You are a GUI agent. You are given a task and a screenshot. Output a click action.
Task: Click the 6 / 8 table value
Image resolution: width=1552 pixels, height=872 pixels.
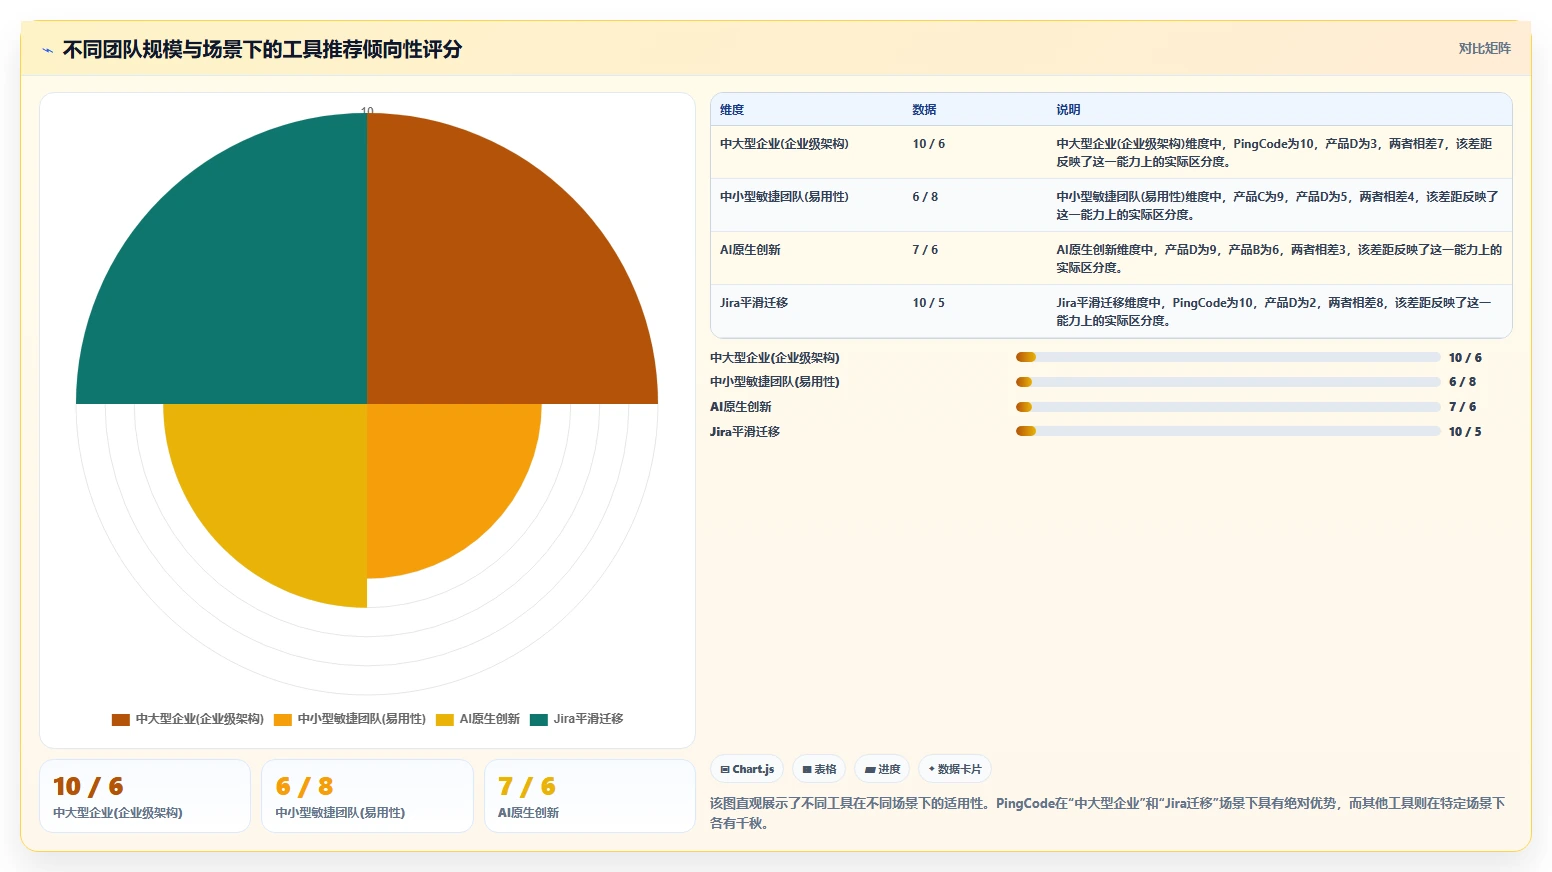(925, 197)
